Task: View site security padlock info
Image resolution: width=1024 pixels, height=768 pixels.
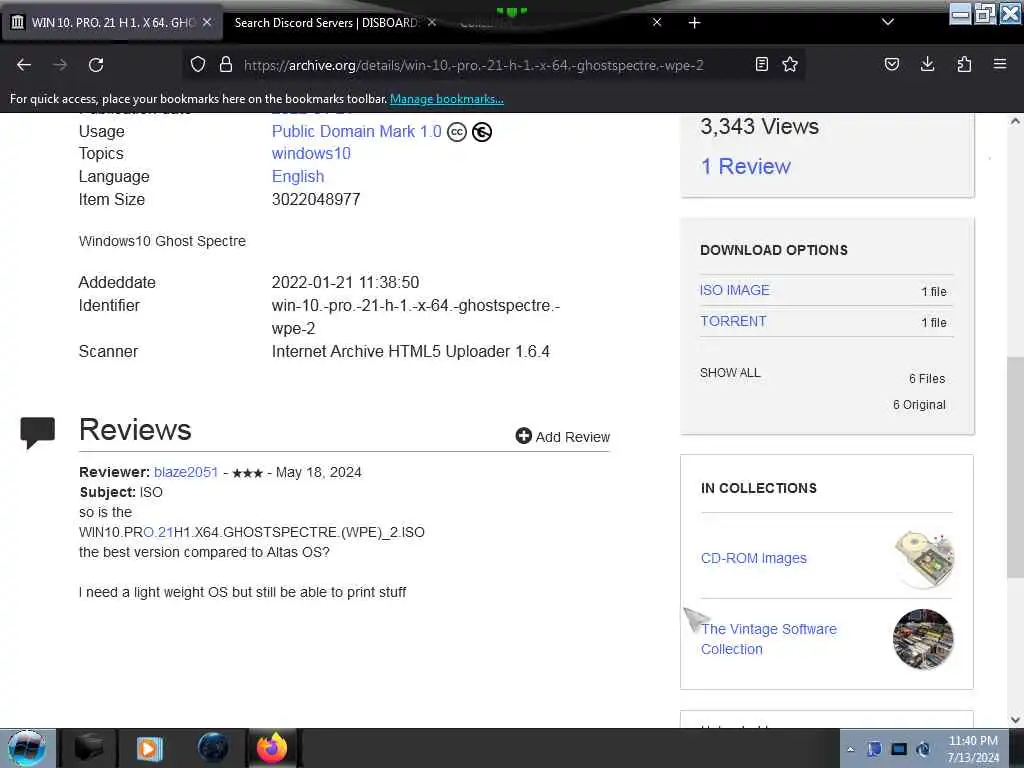Action: pos(226,65)
